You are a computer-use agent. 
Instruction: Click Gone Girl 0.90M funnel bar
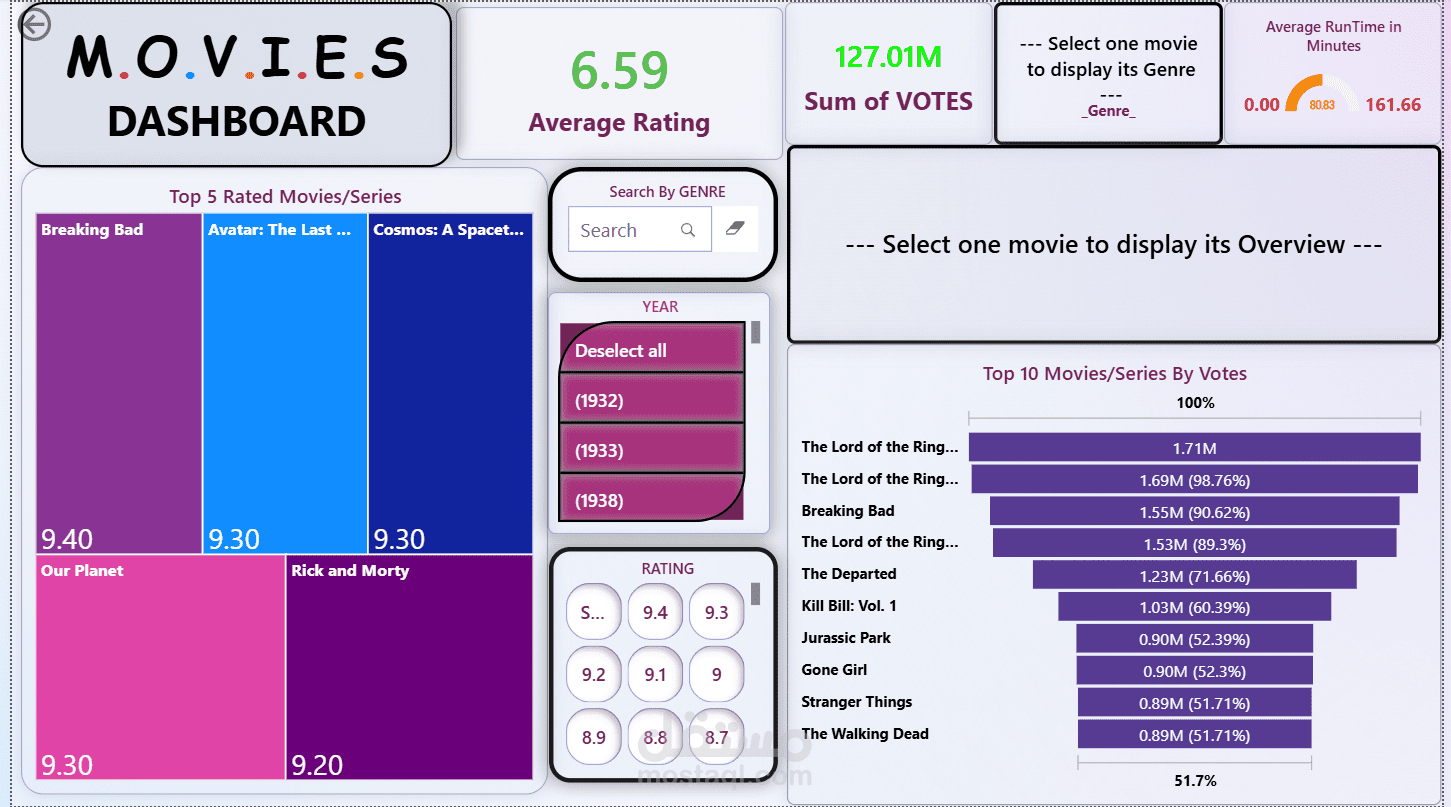(x=1194, y=670)
